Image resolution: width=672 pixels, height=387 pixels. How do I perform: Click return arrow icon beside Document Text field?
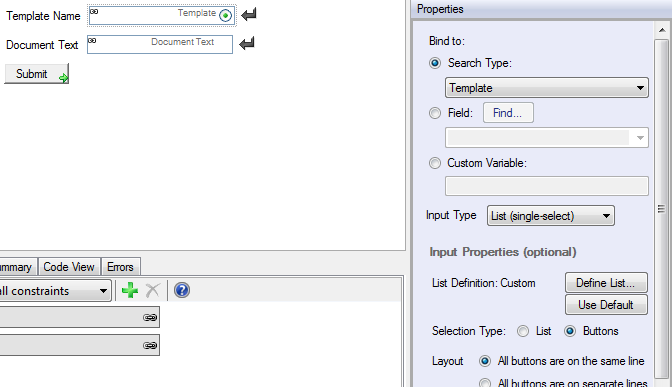pos(247,43)
